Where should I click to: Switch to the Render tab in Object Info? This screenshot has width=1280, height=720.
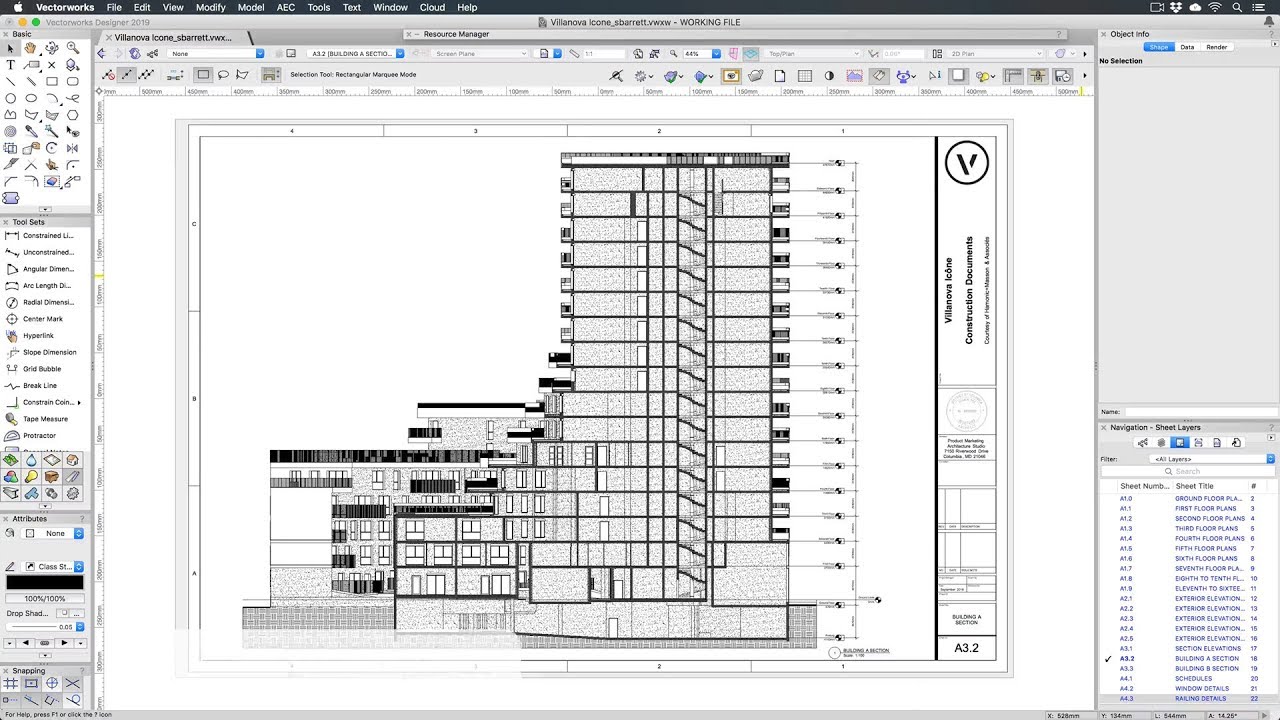point(1216,47)
